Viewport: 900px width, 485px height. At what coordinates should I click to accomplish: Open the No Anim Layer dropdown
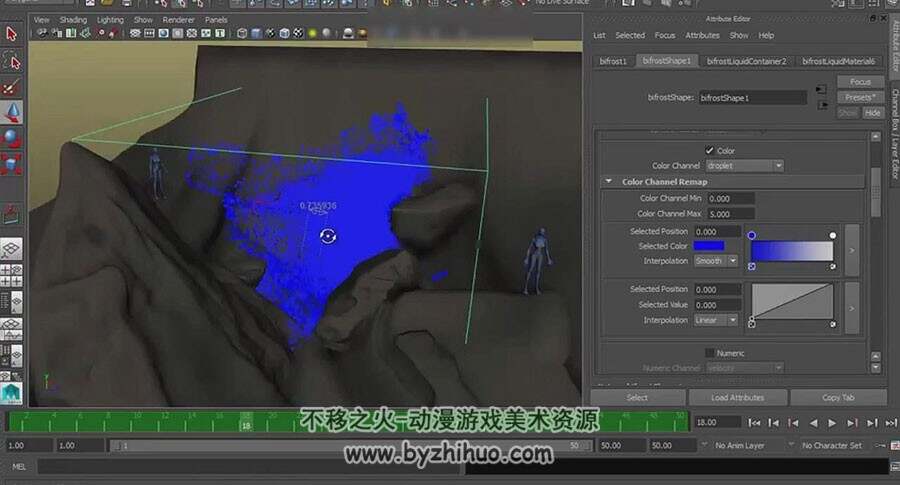(x=740, y=445)
